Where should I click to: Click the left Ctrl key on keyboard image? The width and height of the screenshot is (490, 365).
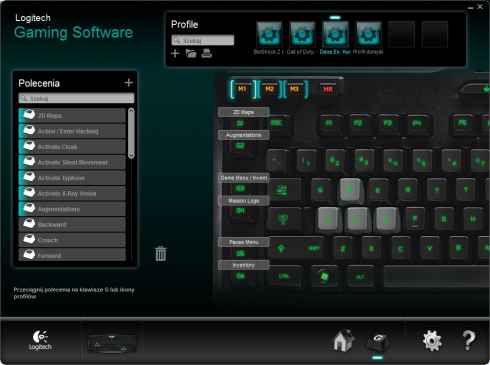(284, 277)
